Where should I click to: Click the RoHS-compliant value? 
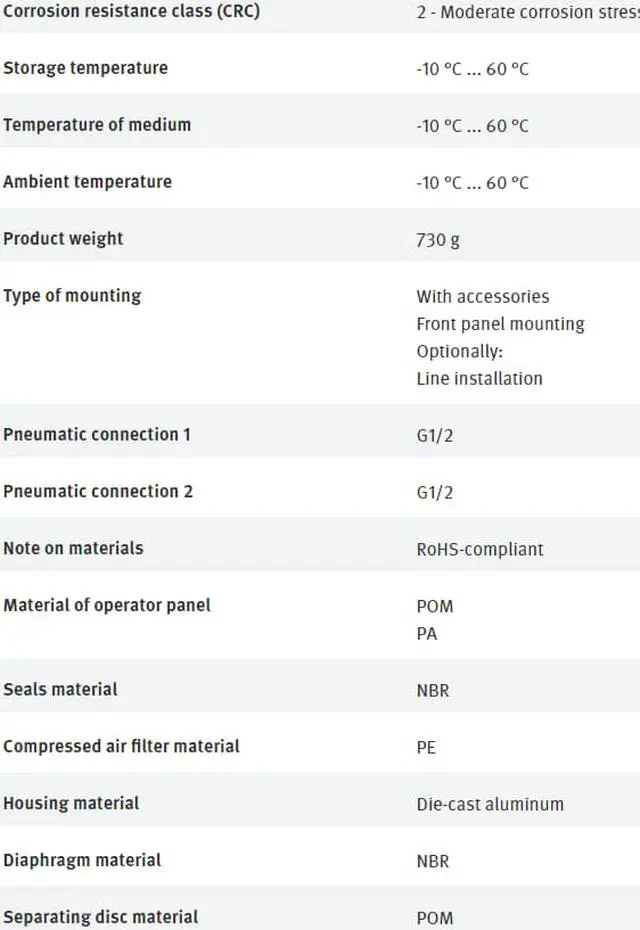pos(480,549)
